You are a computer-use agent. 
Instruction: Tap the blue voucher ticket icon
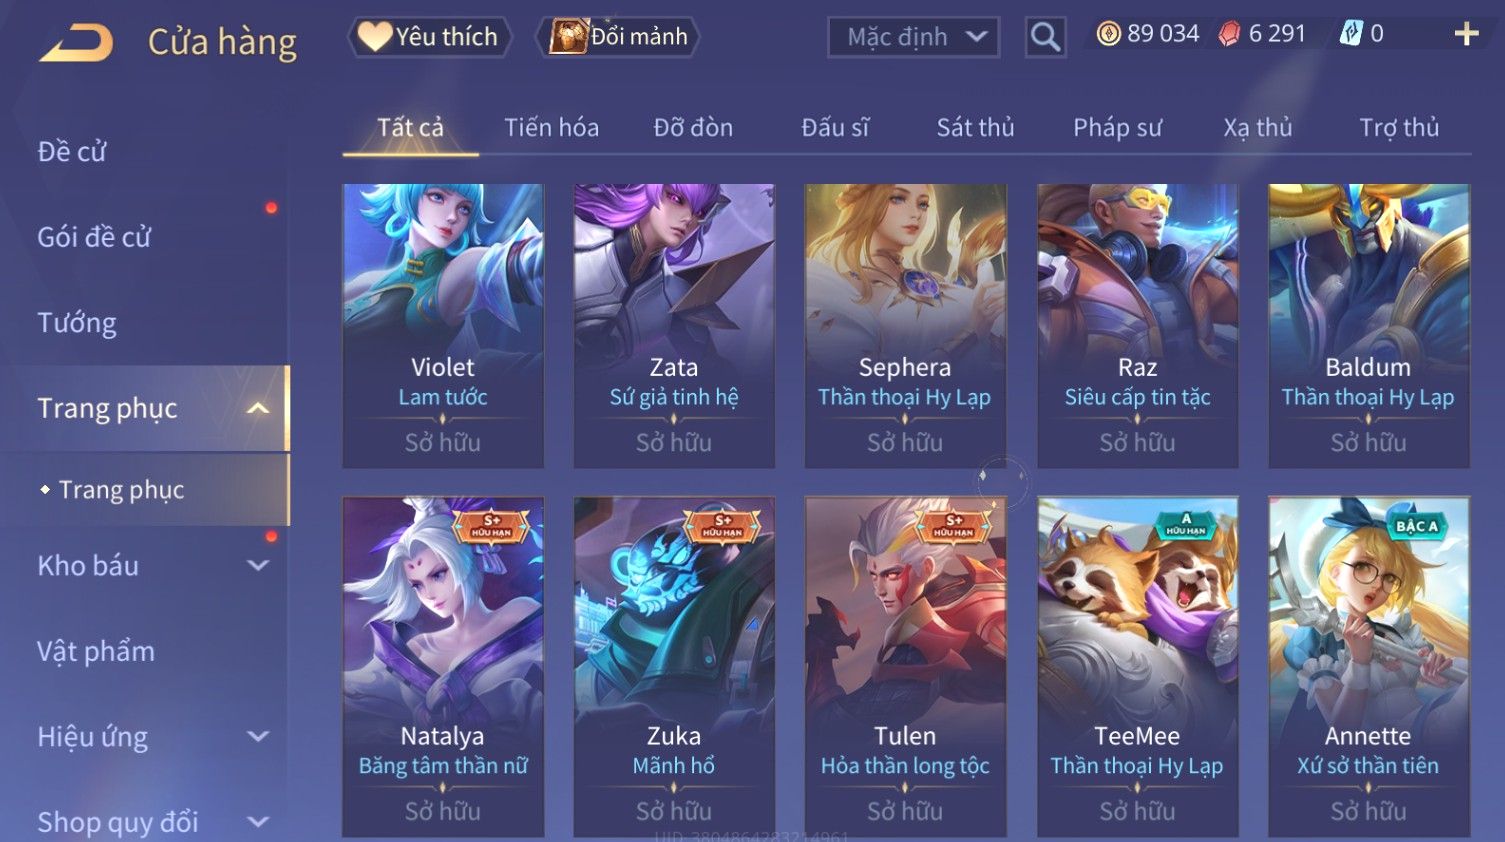1351,34
